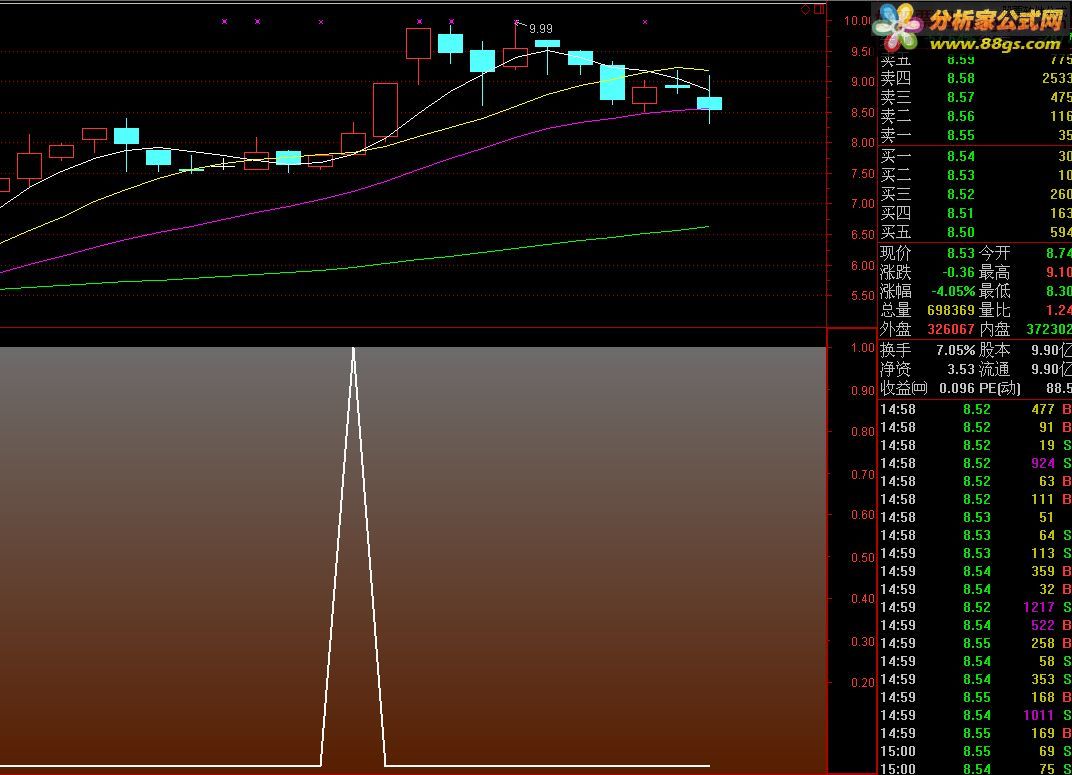Select the 14:58 trade with volume 91
Viewport: 1072px width, 775px height.
975,427
